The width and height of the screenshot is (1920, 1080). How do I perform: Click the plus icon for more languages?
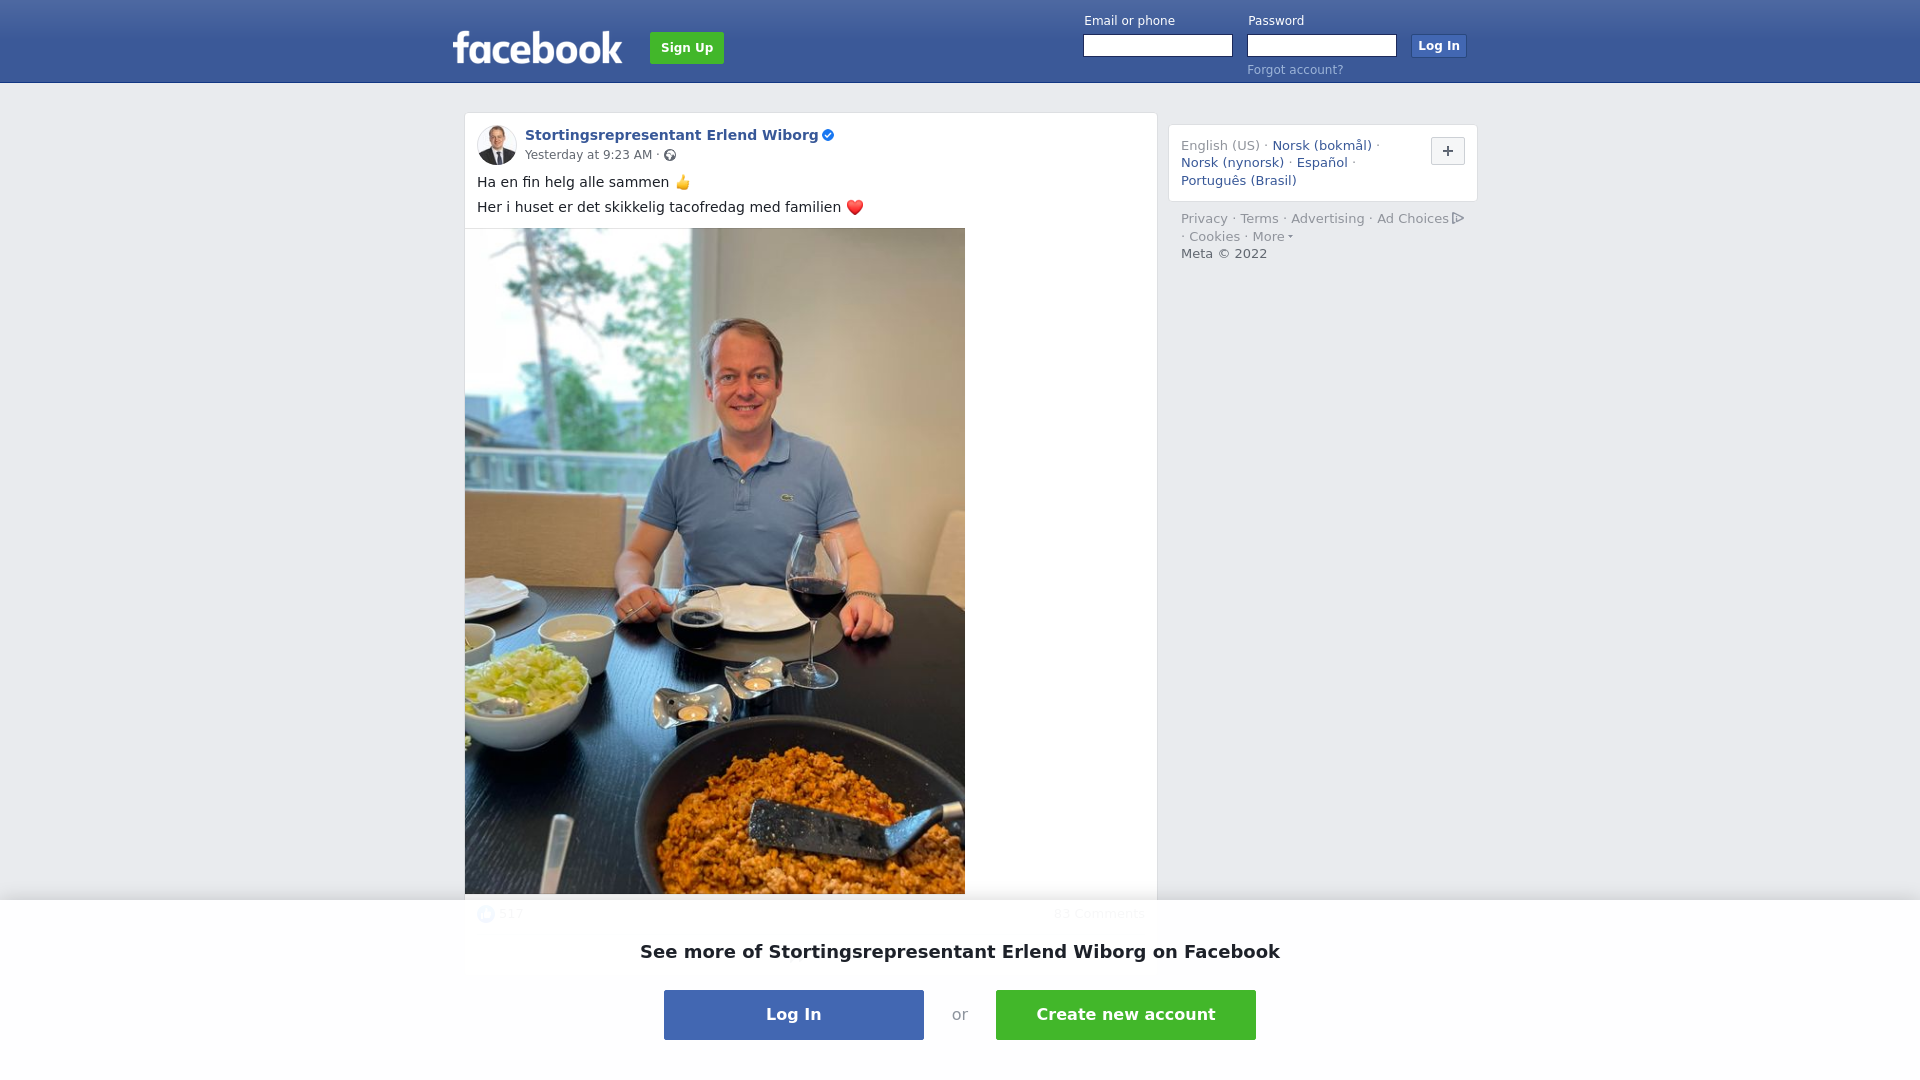tap(1448, 151)
